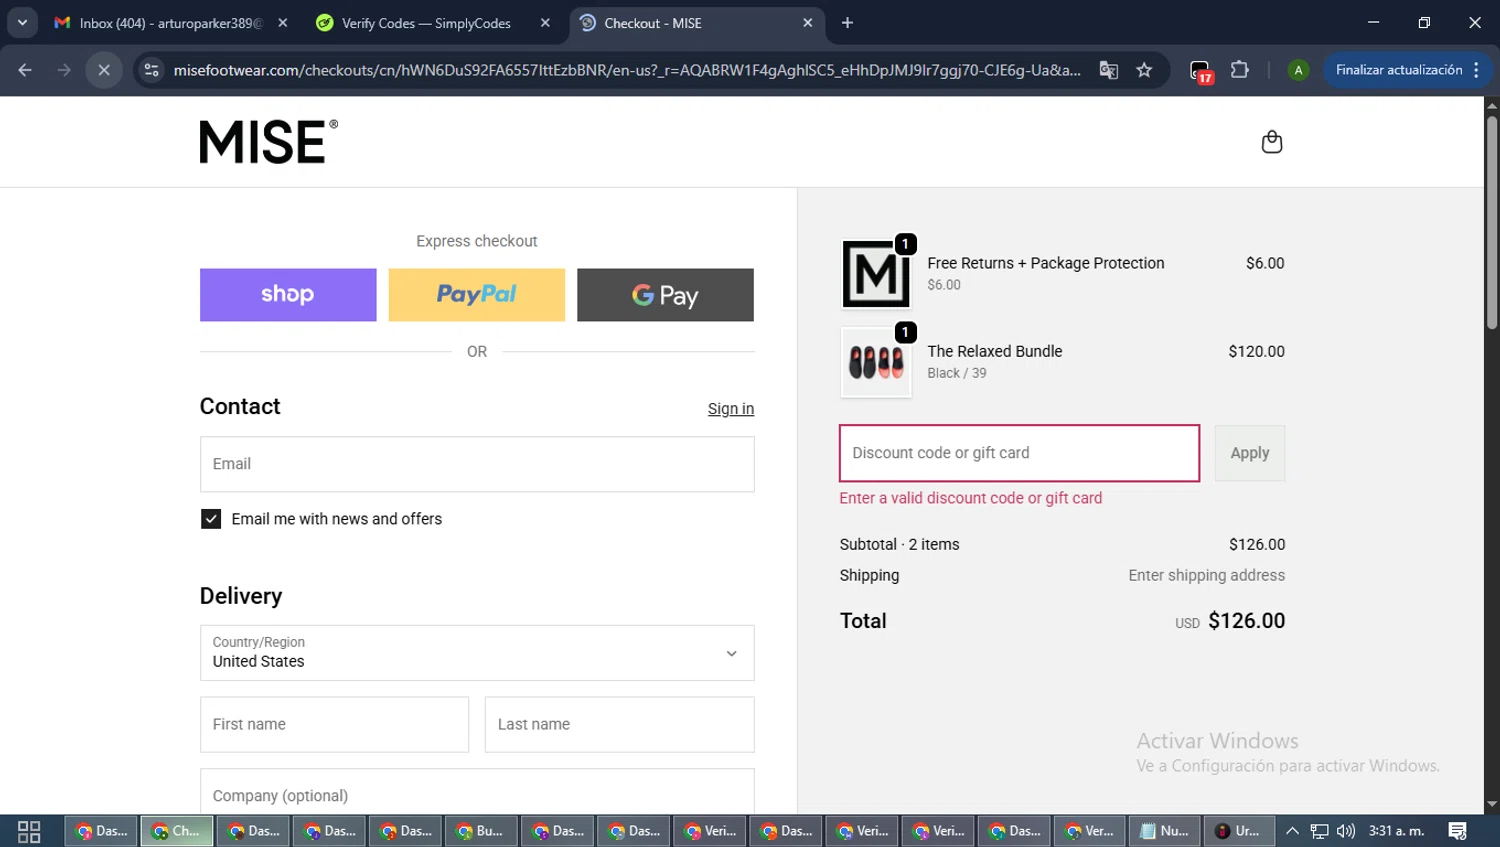Click the browser forward arrow
This screenshot has height=847, width=1500.
click(64, 70)
